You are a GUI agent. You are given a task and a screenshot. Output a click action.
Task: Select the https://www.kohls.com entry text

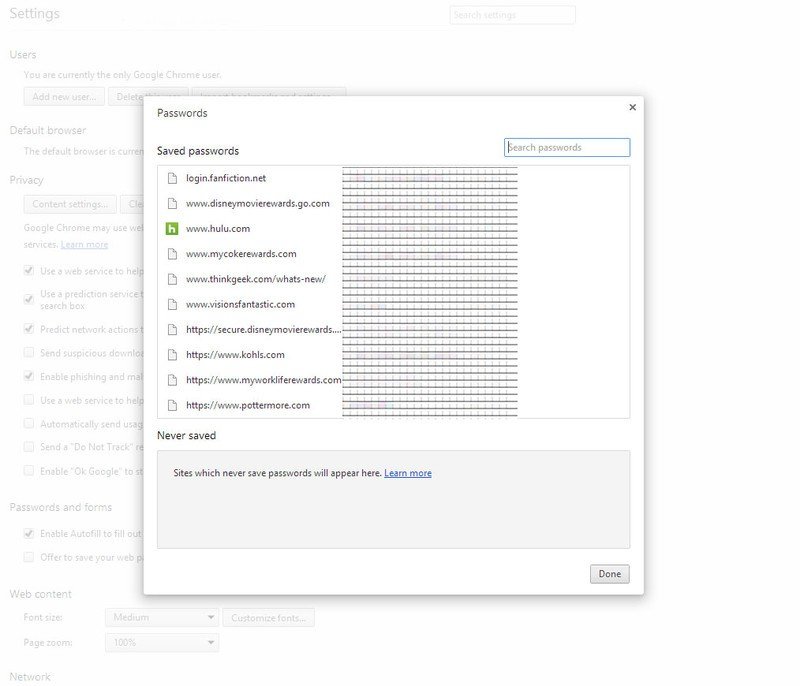coord(235,355)
